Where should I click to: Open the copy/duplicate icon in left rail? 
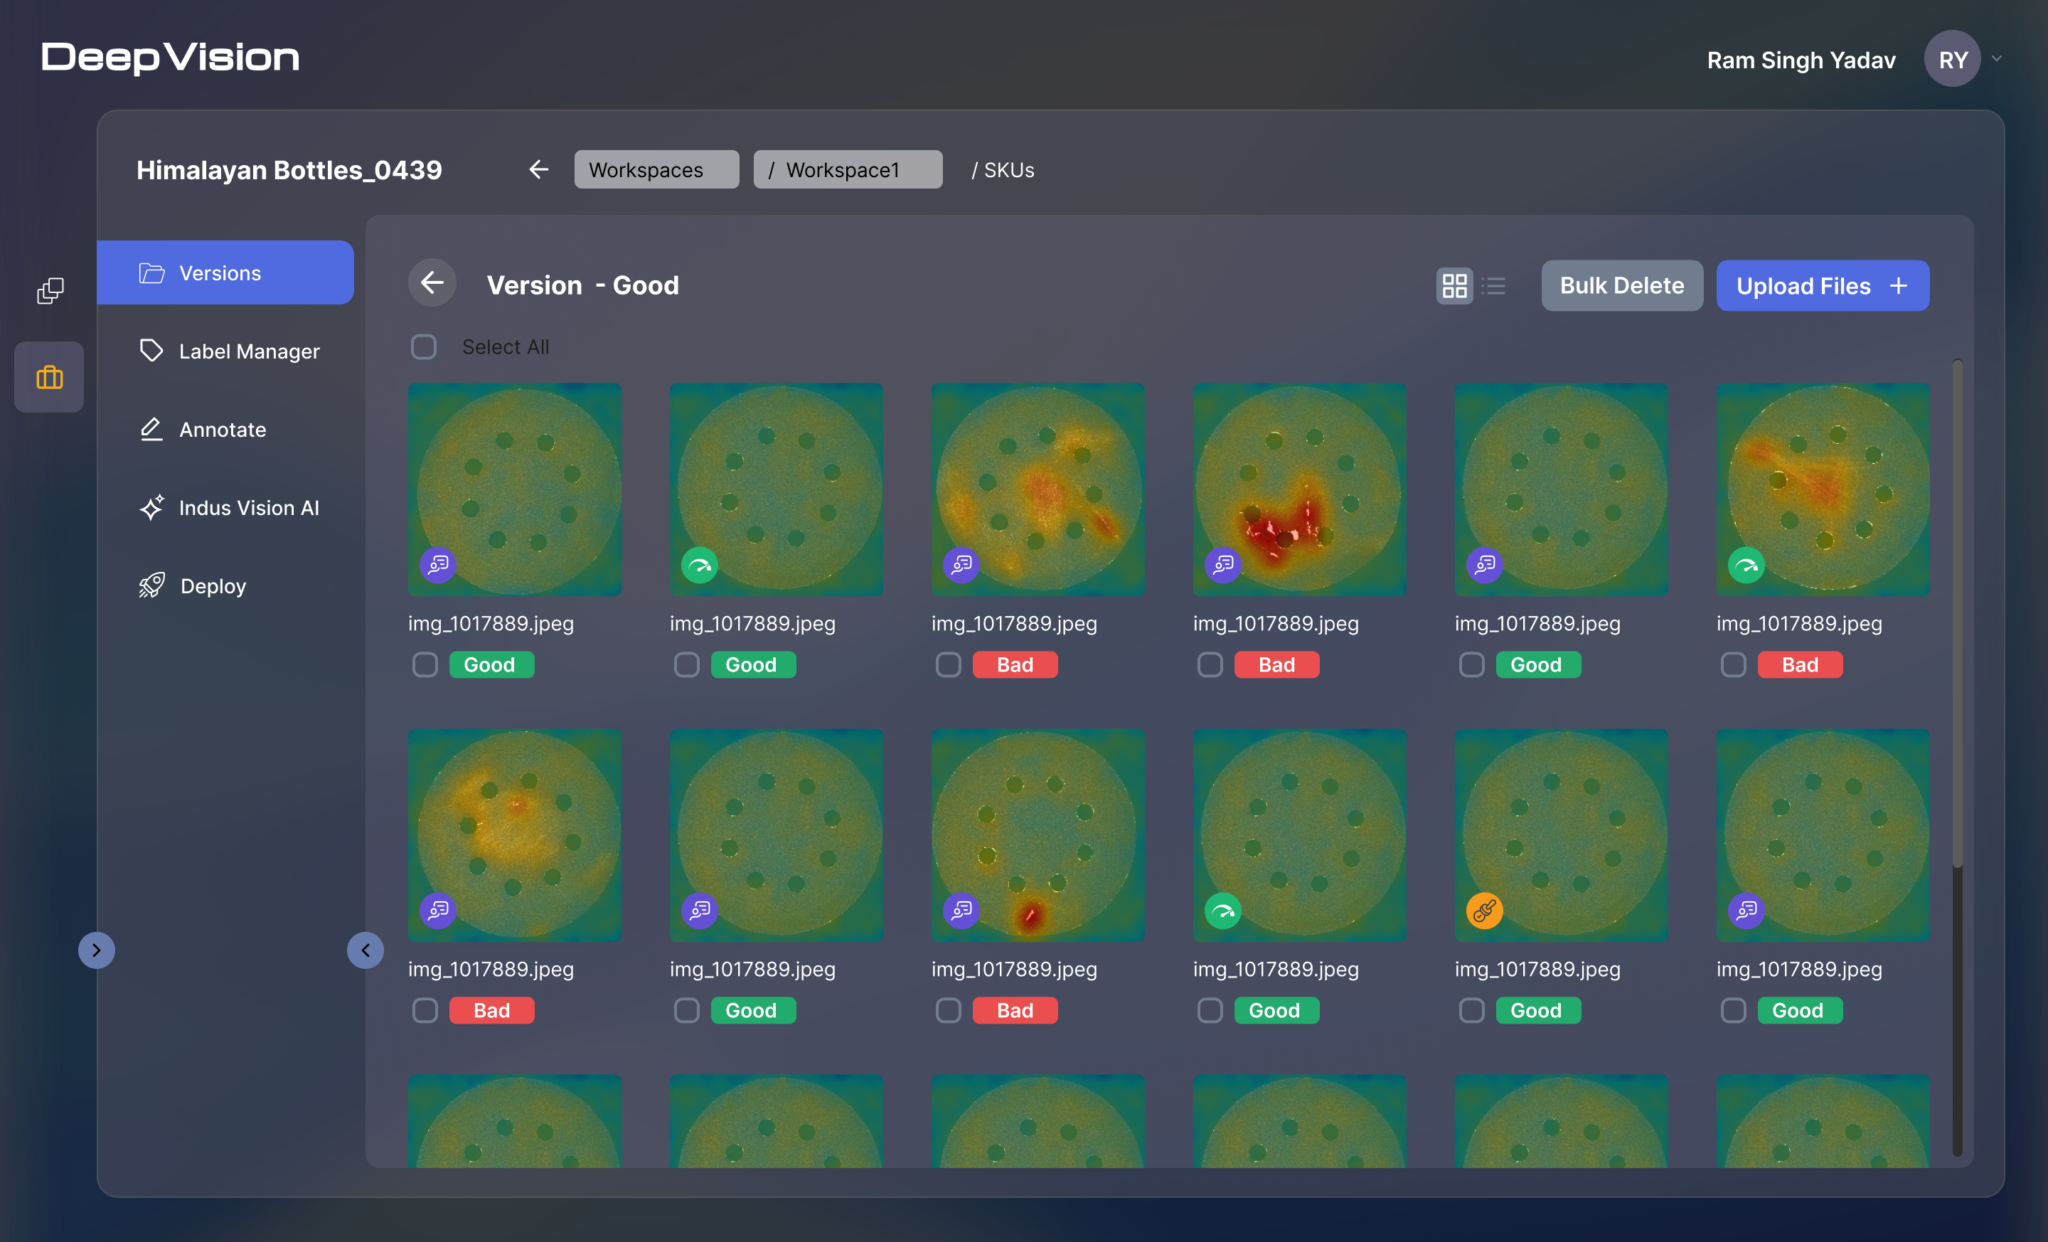tap(50, 291)
